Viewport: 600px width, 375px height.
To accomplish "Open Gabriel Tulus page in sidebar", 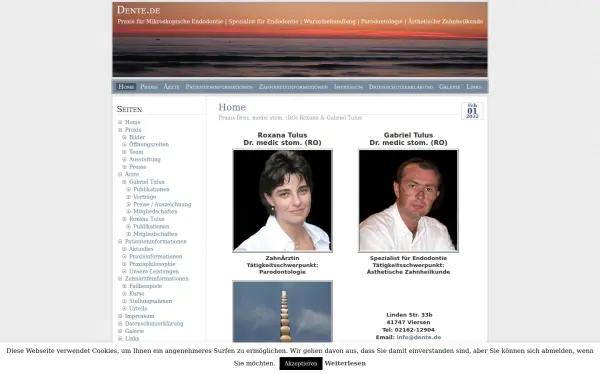I will point(147,182).
